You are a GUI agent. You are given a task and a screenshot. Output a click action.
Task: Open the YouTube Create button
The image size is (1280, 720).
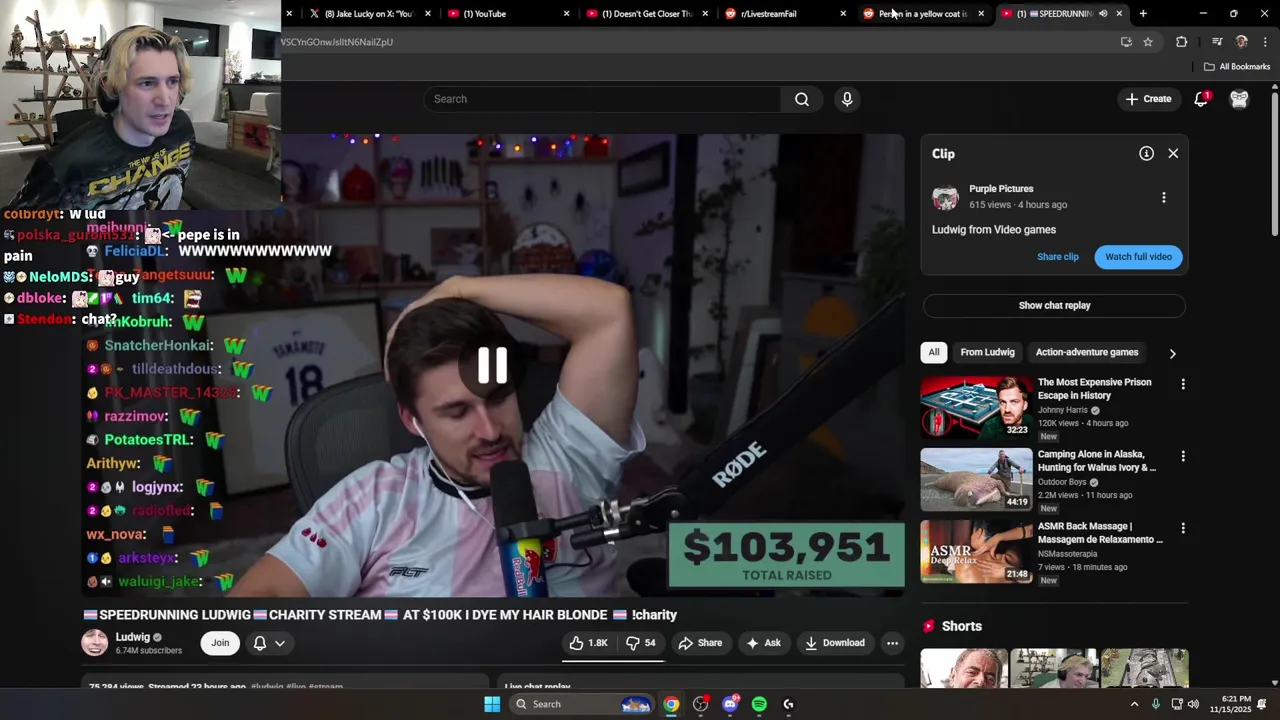point(1148,99)
